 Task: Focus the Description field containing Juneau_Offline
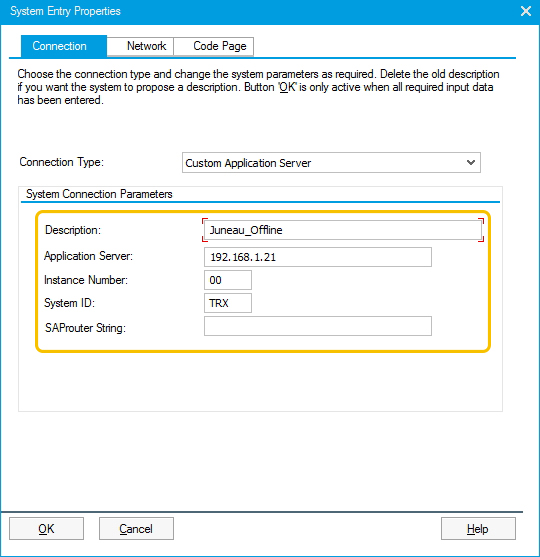coord(343,230)
